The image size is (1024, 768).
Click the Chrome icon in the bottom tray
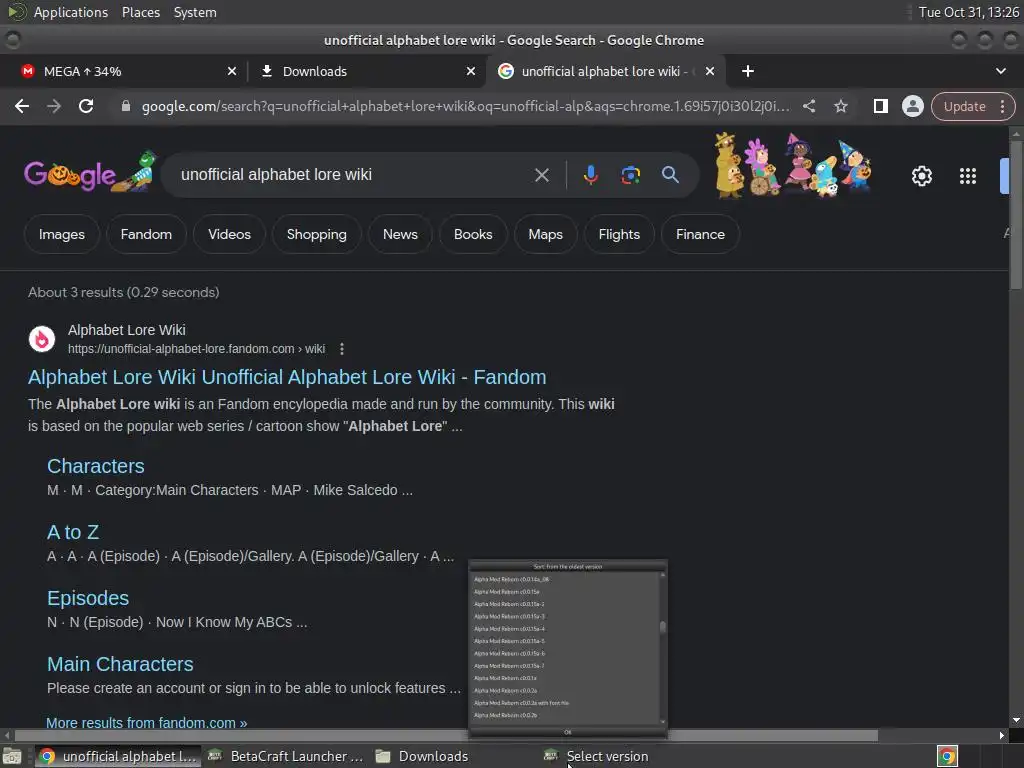click(947, 756)
